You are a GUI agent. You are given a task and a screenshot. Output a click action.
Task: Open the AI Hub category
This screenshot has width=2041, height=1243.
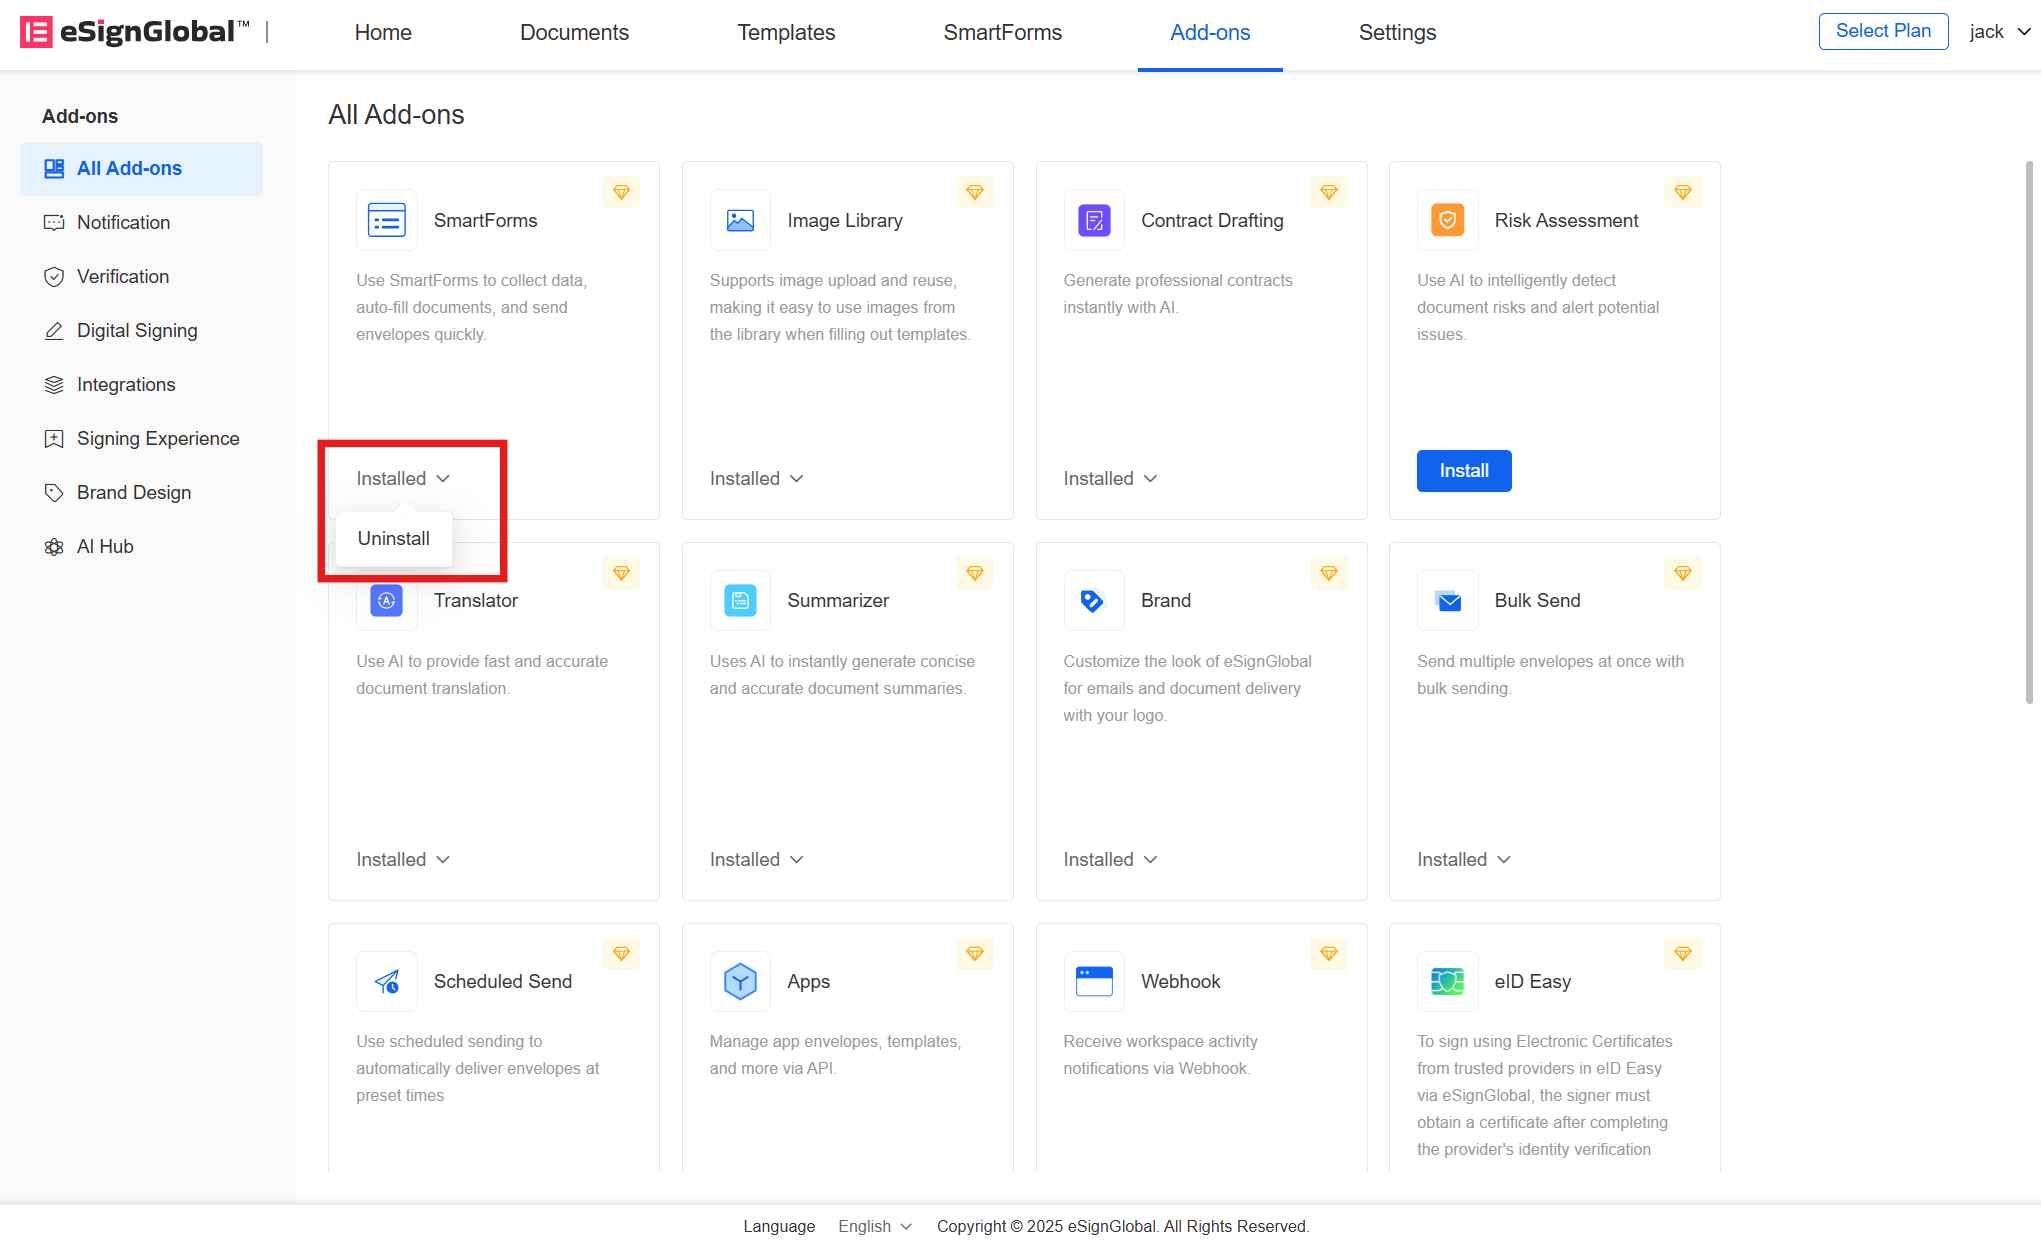pyautogui.click(x=141, y=546)
